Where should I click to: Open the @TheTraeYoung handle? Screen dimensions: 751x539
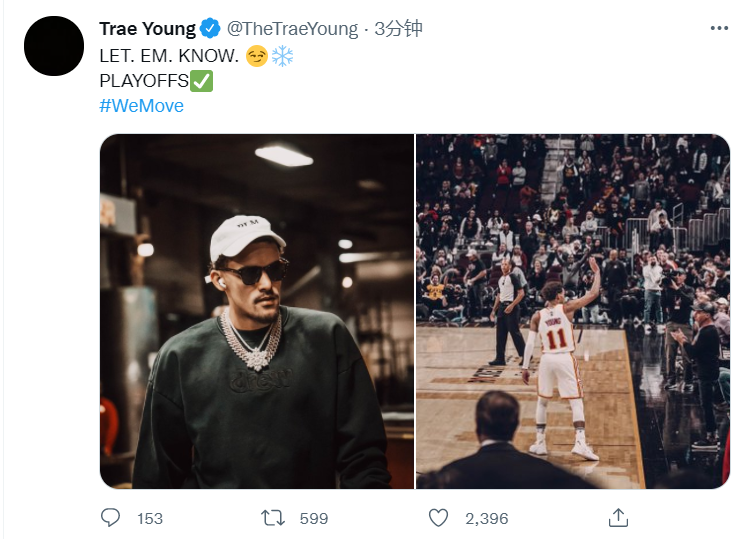pyautogui.click(x=292, y=29)
